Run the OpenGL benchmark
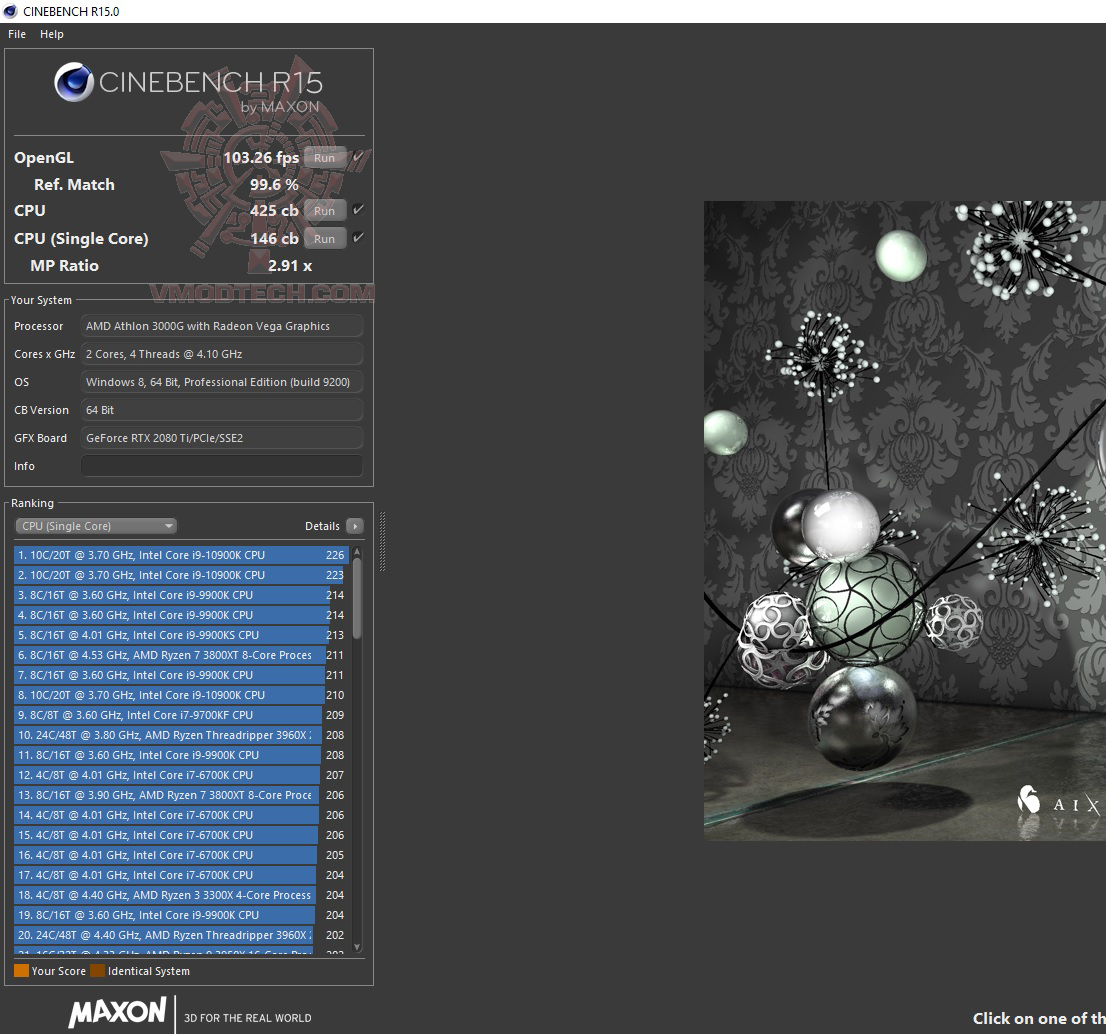The image size is (1106, 1034). tap(324, 157)
